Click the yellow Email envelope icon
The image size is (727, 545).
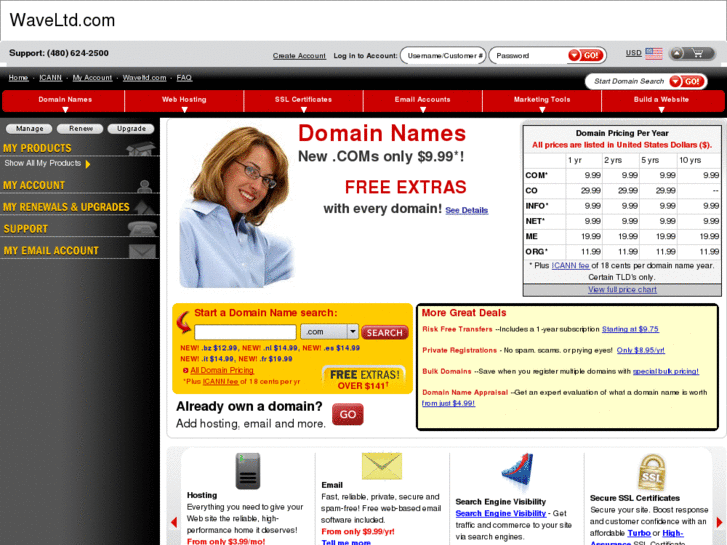coord(382,466)
